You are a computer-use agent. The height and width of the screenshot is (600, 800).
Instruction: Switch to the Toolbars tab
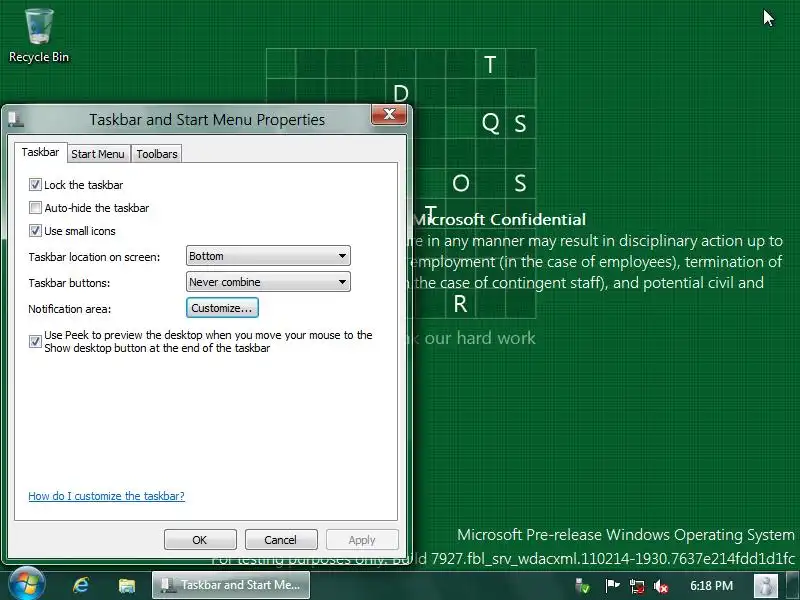(157, 154)
